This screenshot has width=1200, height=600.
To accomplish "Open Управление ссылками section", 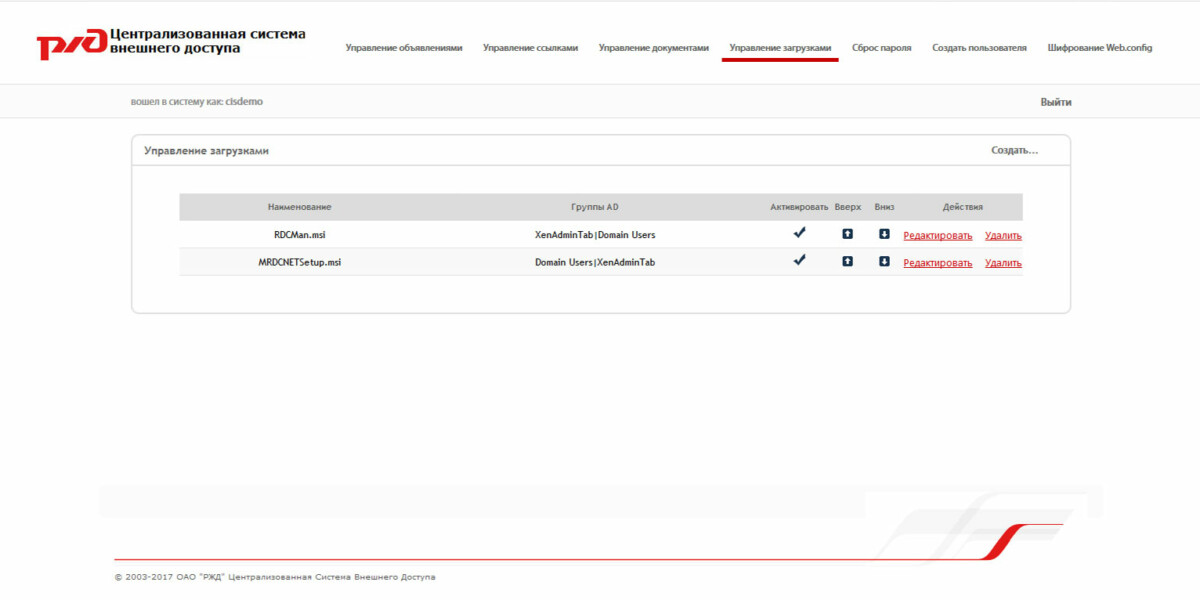I will click(532, 47).
